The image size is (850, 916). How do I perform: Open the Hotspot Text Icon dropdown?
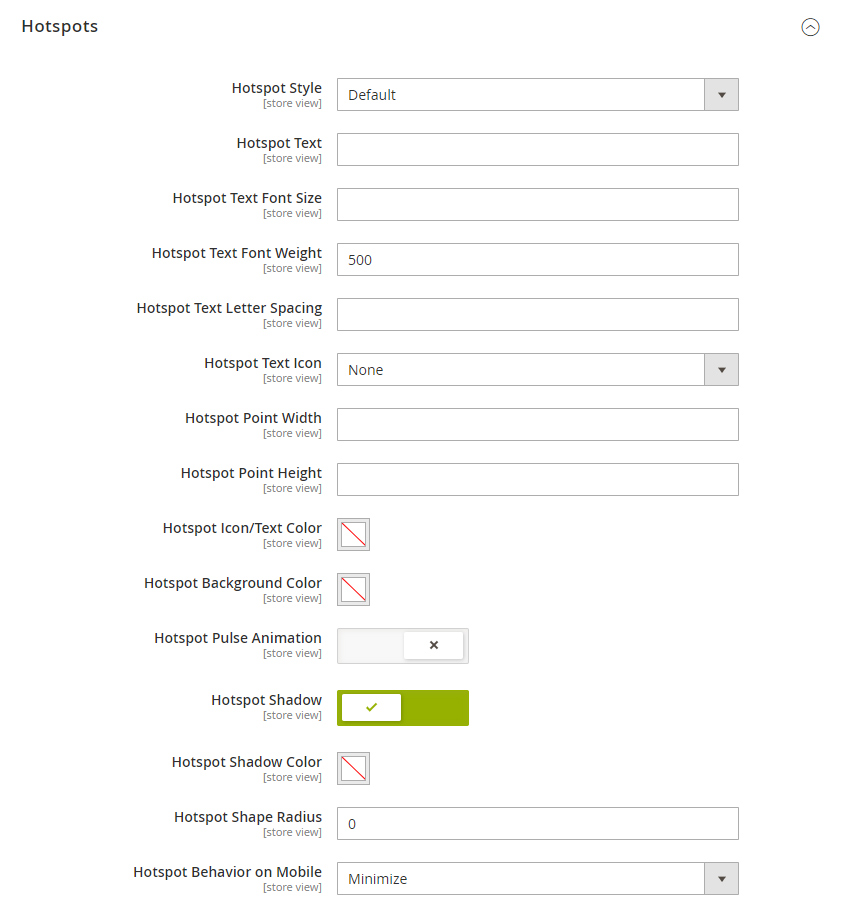pyautogui.click(x=537, y=369)
